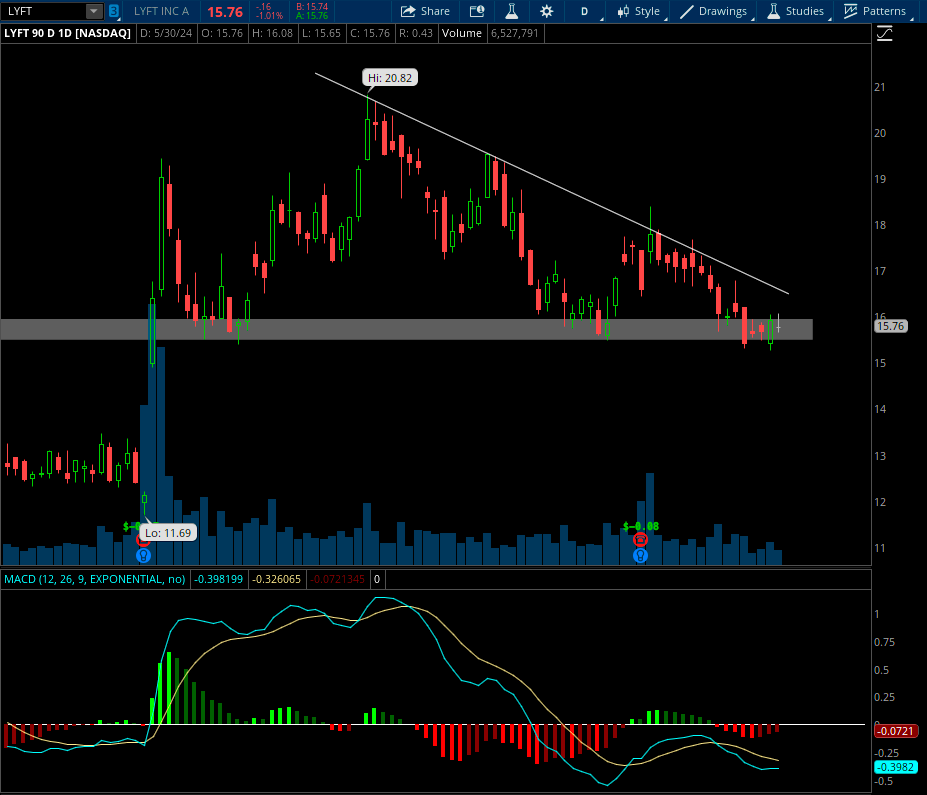Click the LYFT INC A company name
This screenshot has width=927, height=795.
161,11
